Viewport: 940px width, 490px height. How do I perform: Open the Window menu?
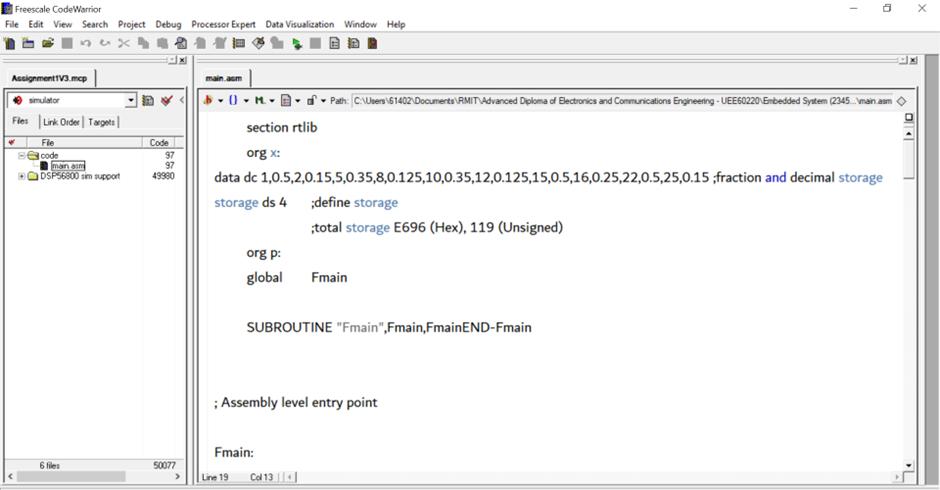(360, 25)
